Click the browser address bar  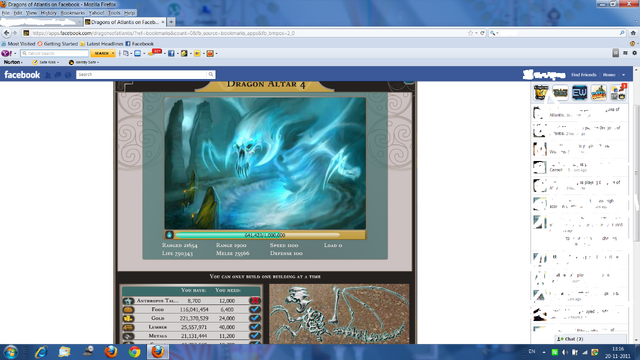coord(245,33)
